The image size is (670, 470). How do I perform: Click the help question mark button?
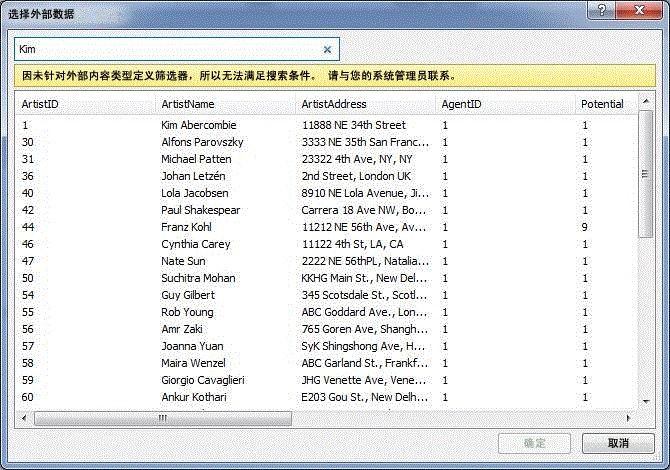pos(602,10)
